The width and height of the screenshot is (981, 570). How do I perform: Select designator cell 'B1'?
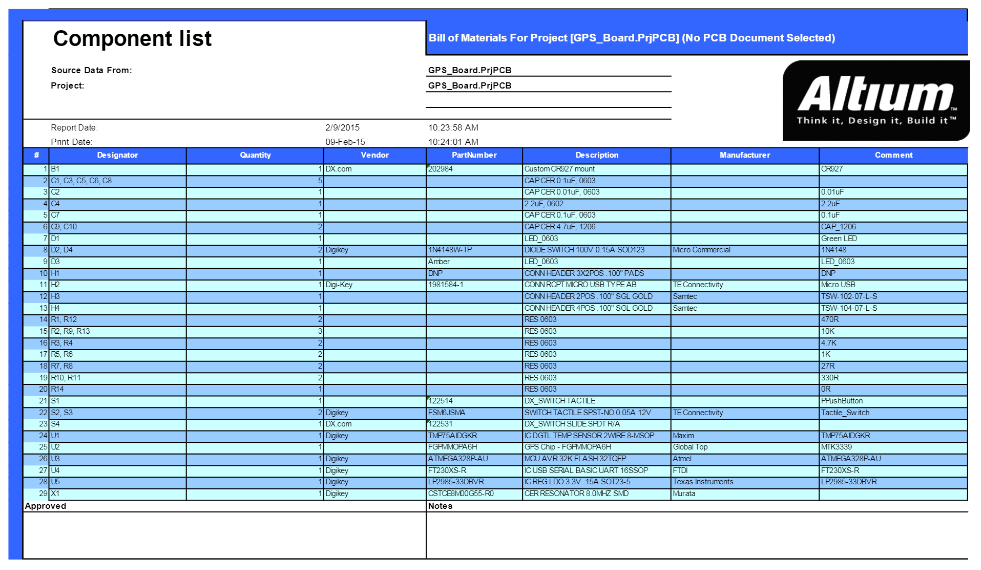[118, 169]
